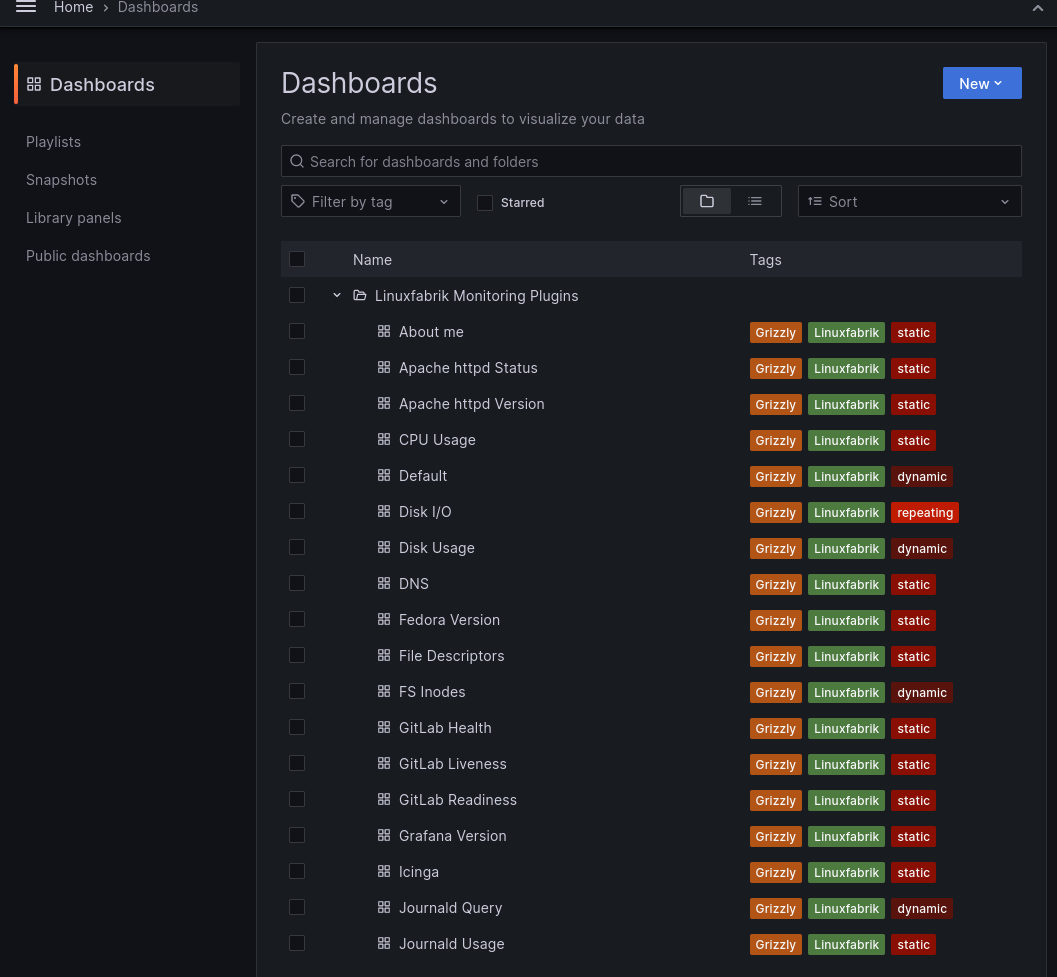
Task: Open the CPU Usage dashboard
Action: (x=437, y=440)
